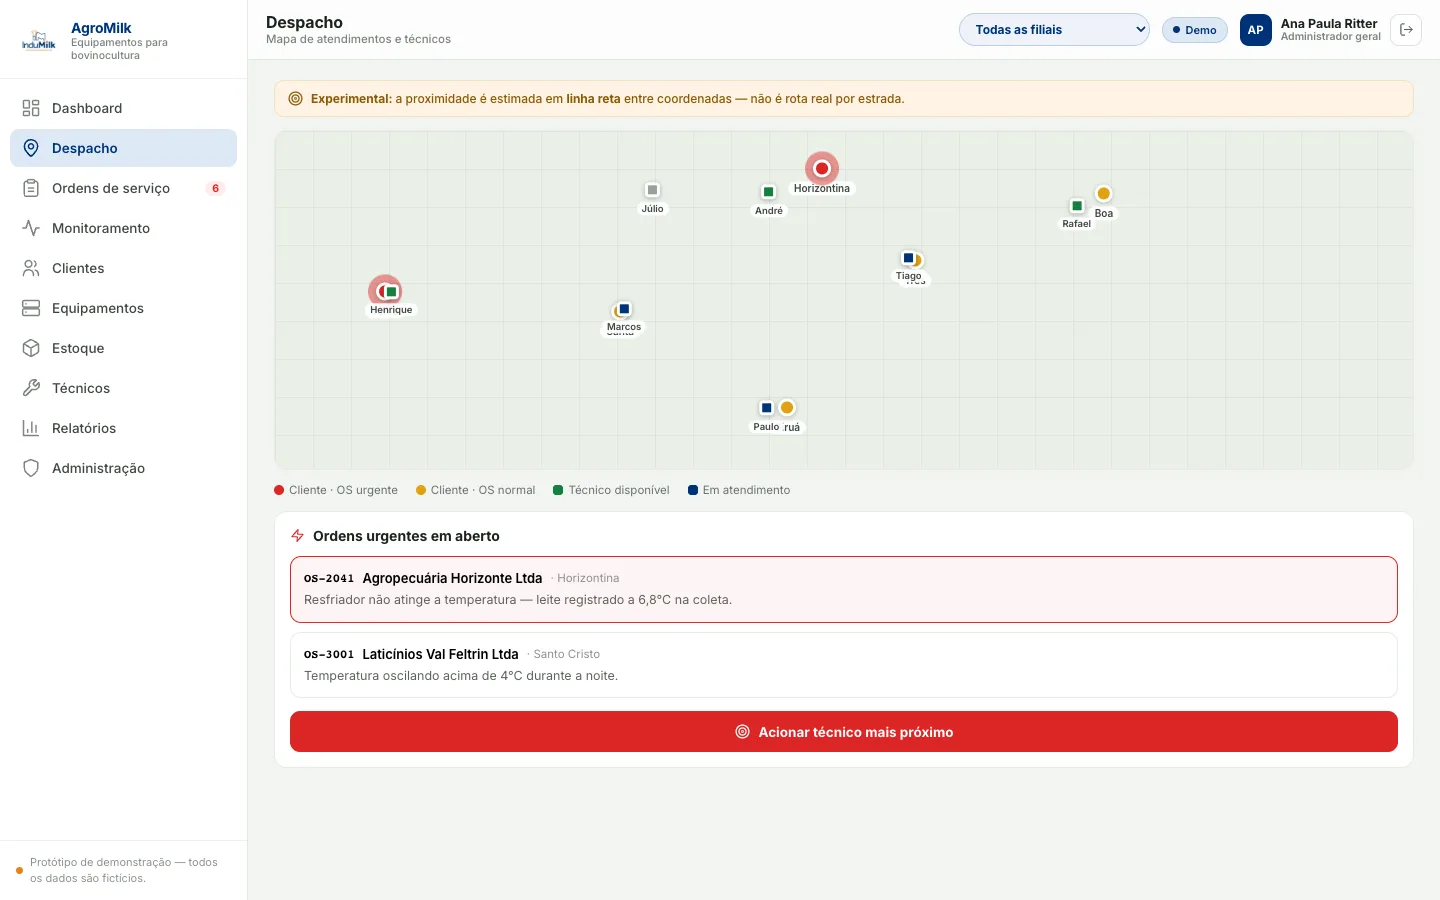The height and width of the screenshot is (900, 1440).
Task: Select technician André marker on map
Action: point(768,191)
